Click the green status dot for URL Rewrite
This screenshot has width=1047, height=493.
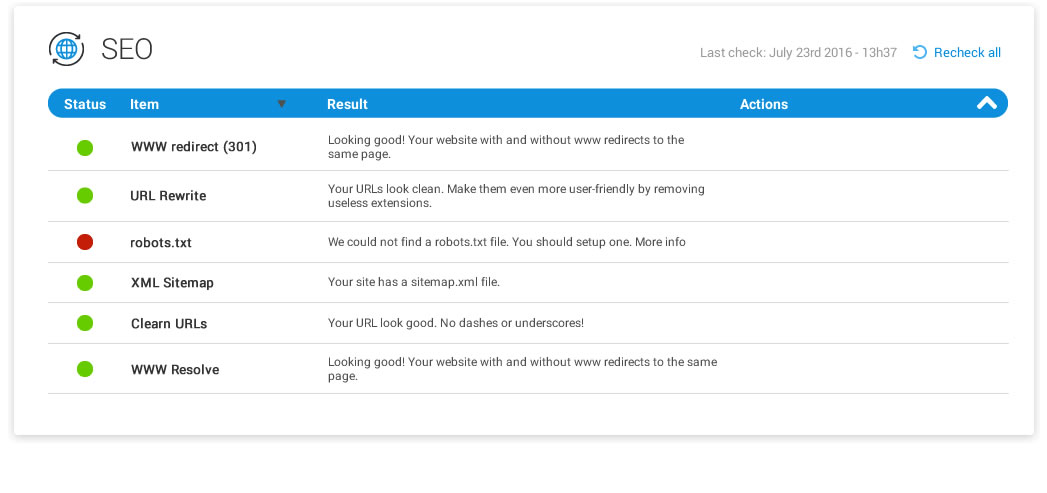point(85,196)
